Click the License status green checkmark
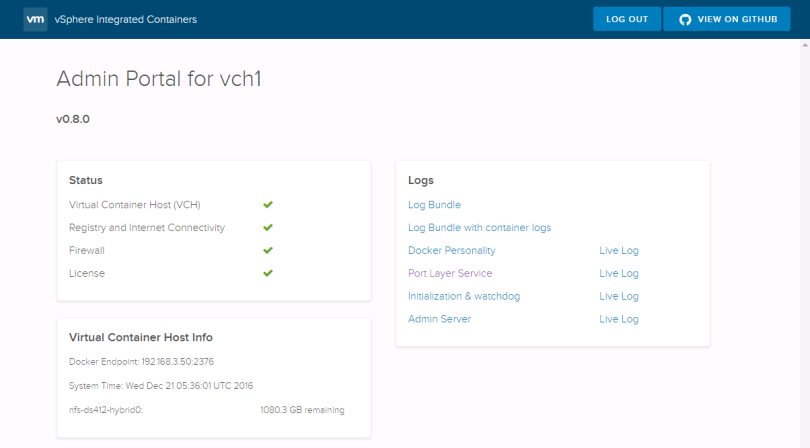 click(x=268, y=273)
